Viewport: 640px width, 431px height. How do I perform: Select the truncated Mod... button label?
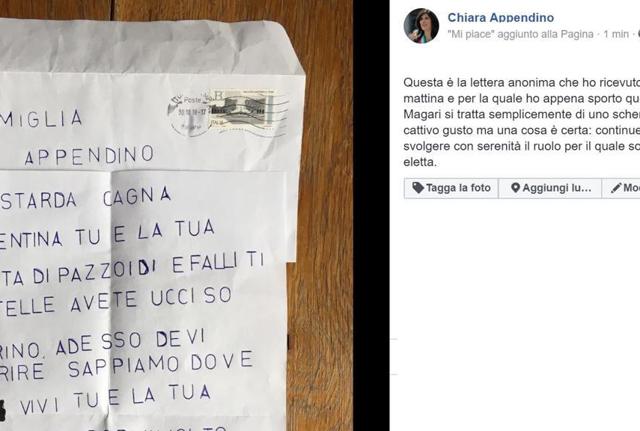(x=631, y=188)
